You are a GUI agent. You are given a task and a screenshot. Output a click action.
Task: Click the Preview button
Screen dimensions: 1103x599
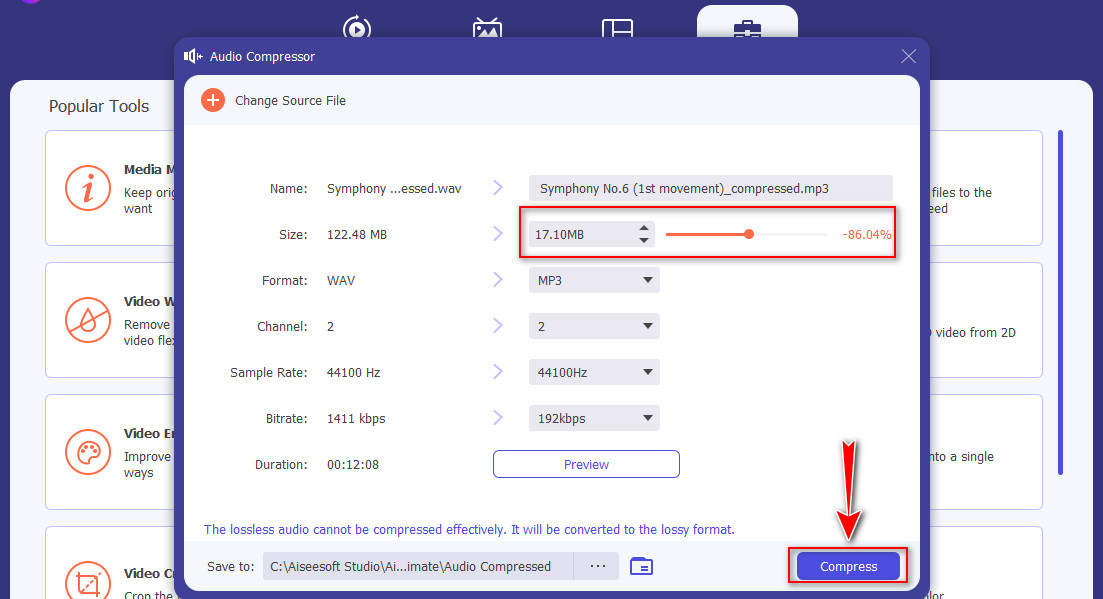click(586, 464)
